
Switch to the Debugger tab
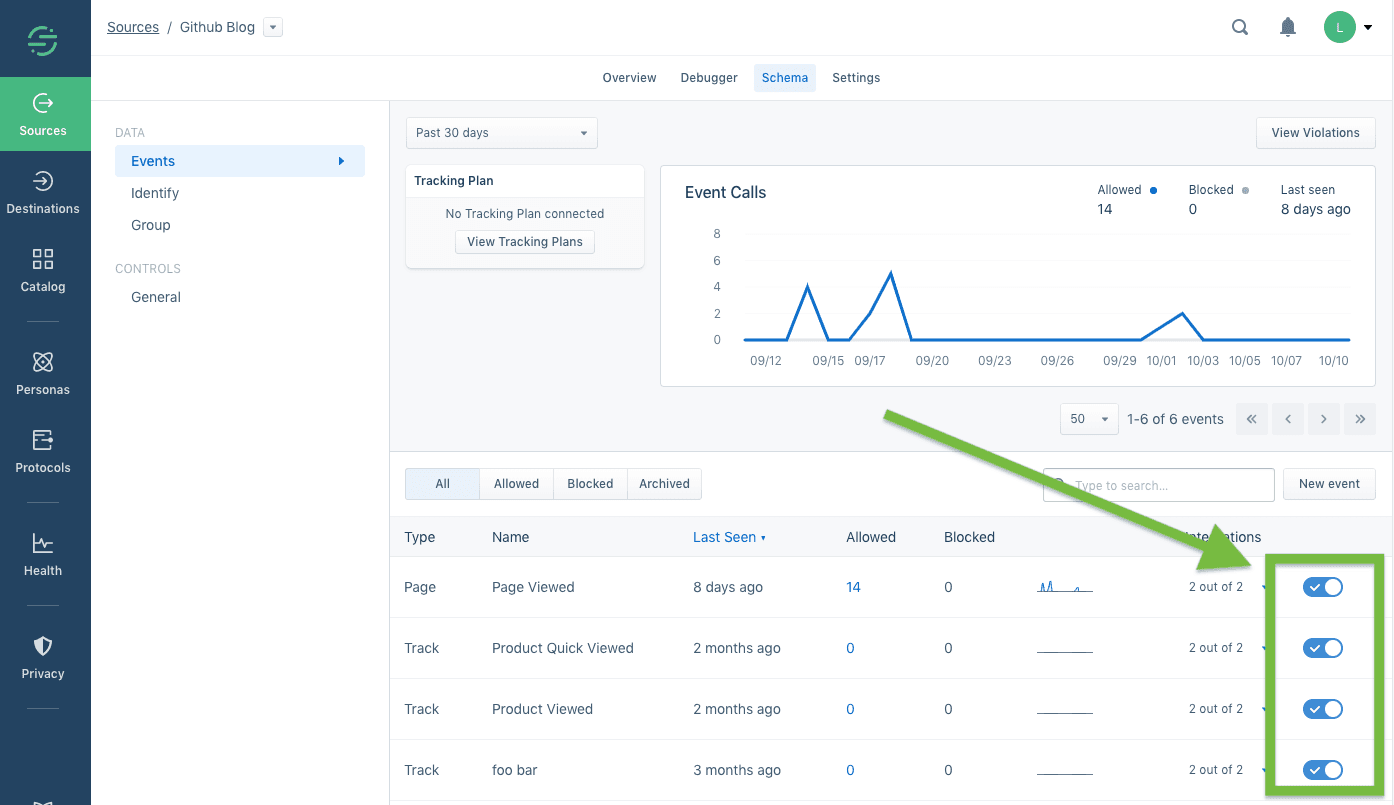[708, 77]
